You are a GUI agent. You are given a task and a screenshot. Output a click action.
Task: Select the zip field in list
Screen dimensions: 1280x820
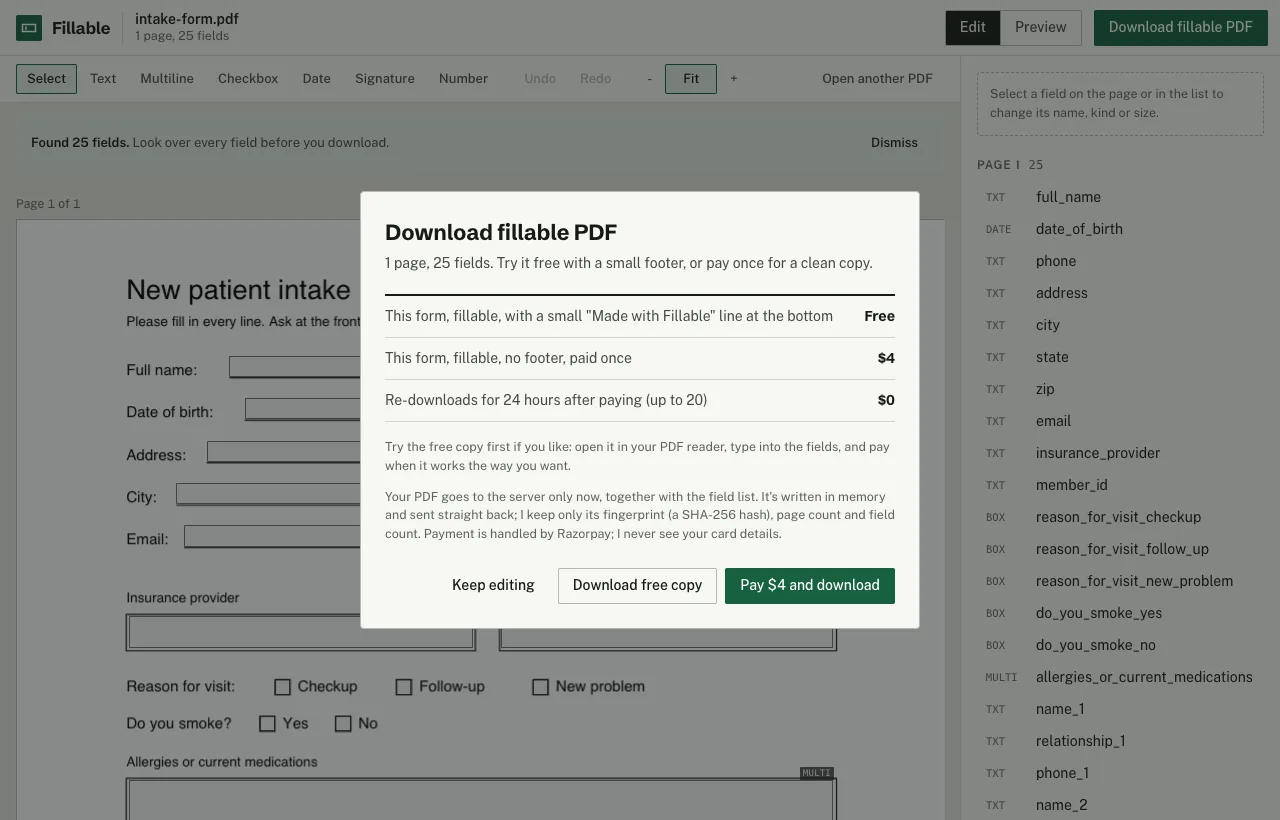[1120, 389]
